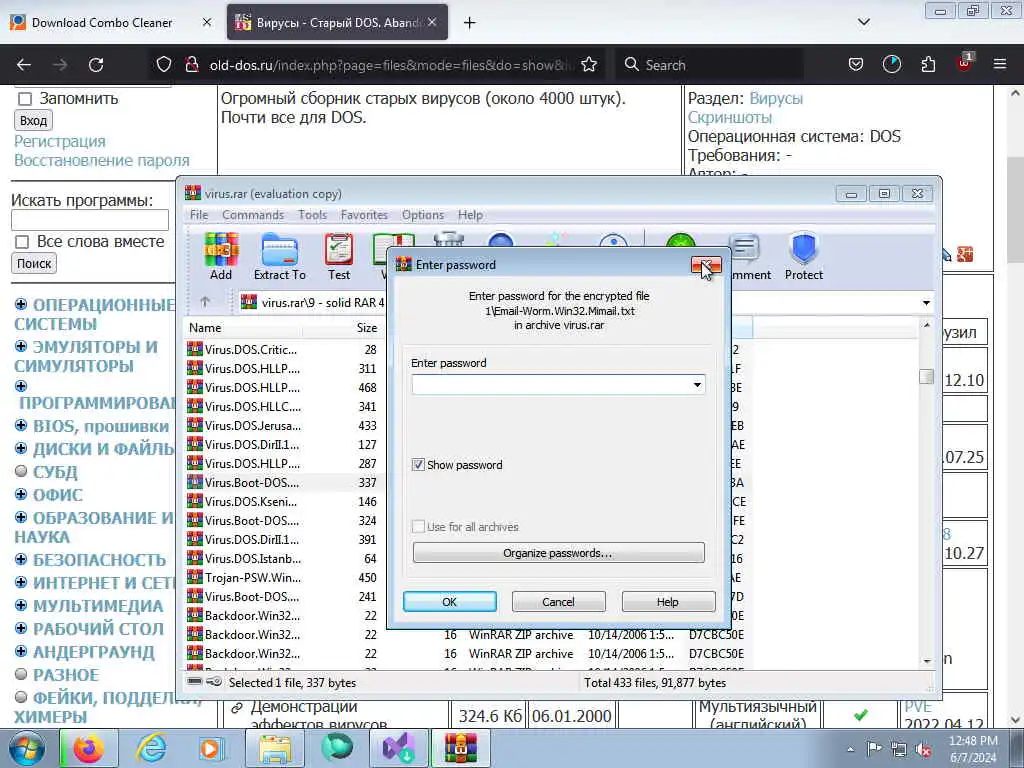Expand the BIOS, прошивки category
This screenshot has height=768, width=1024.
pyautogui.click(x=21, y=426)
